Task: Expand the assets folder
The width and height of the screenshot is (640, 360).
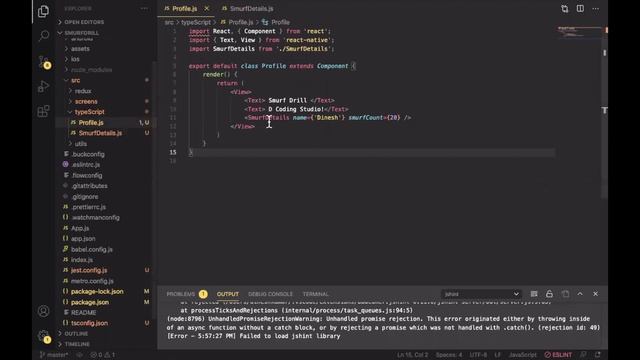Action: (x=80, y=49)
